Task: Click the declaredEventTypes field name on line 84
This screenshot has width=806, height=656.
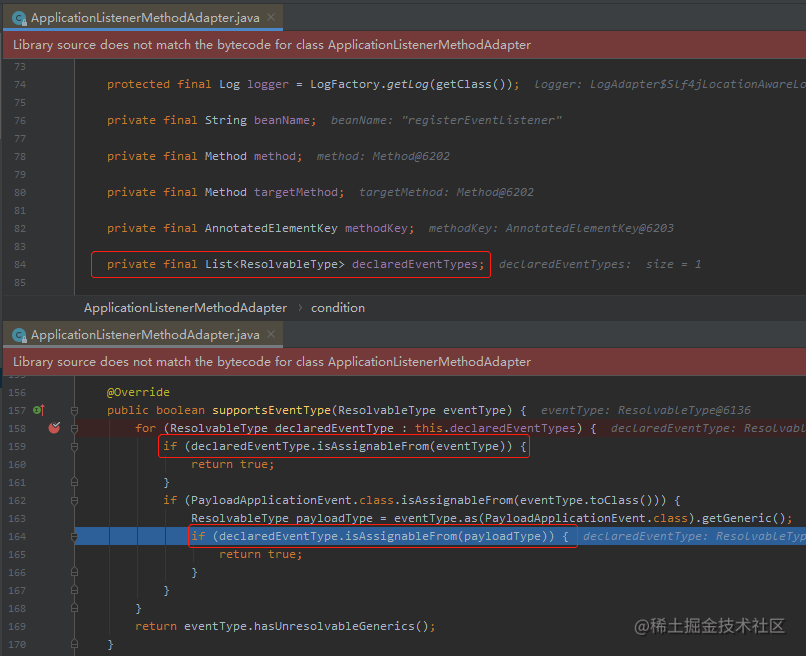Action: coord(415,264)
